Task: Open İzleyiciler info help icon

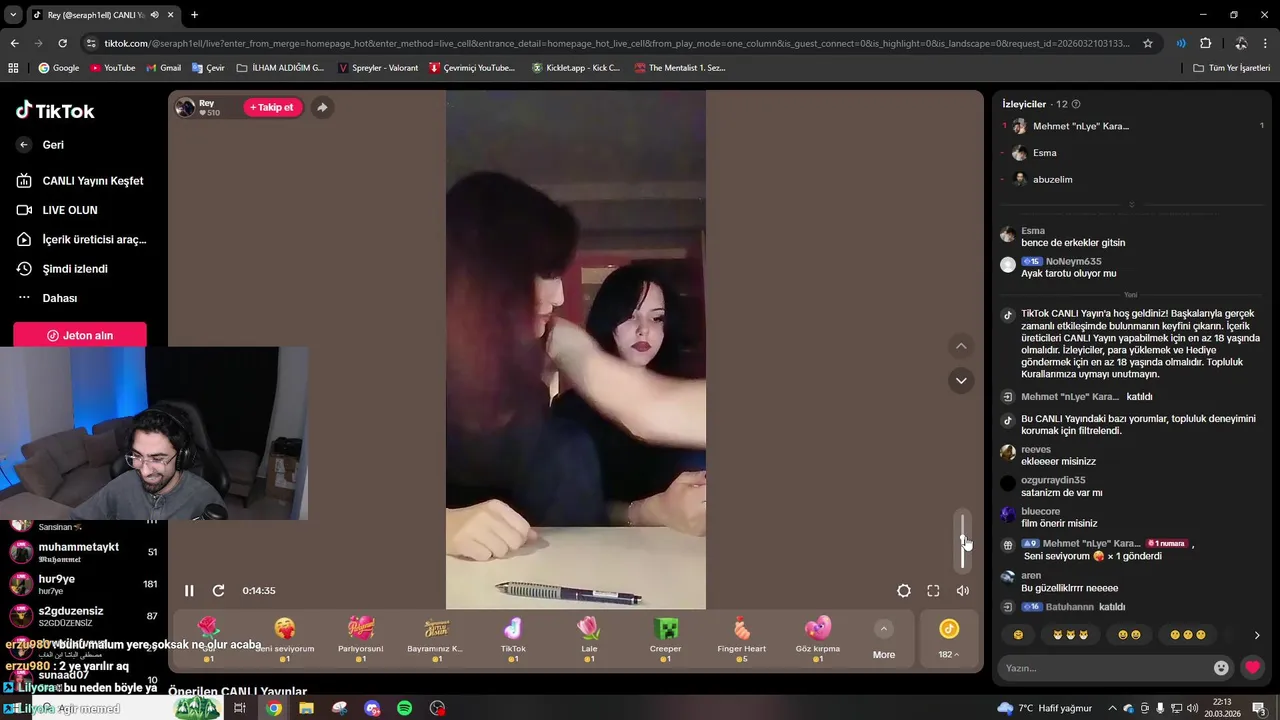Action: 1076,104
